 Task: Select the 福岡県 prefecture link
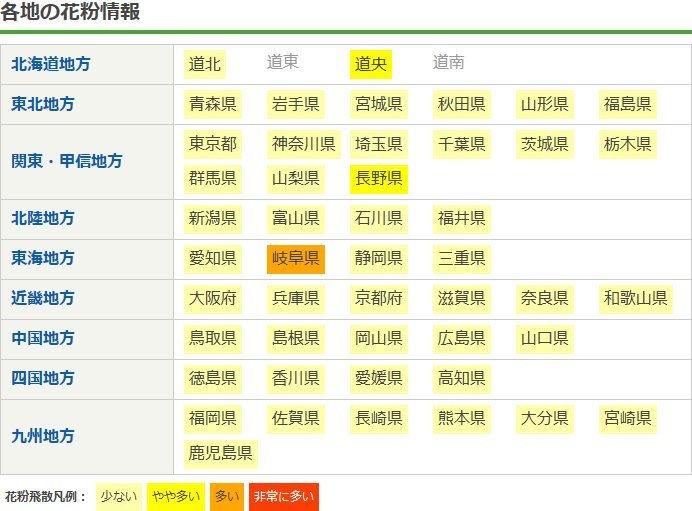213,418
